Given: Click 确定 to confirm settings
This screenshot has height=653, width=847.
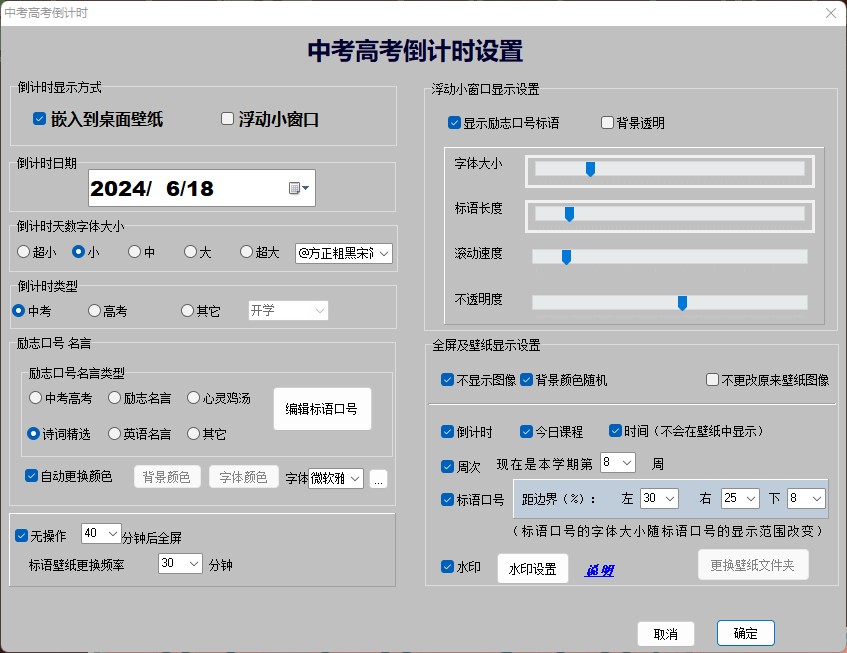Looking at the screenshot, I should point(746,633).
